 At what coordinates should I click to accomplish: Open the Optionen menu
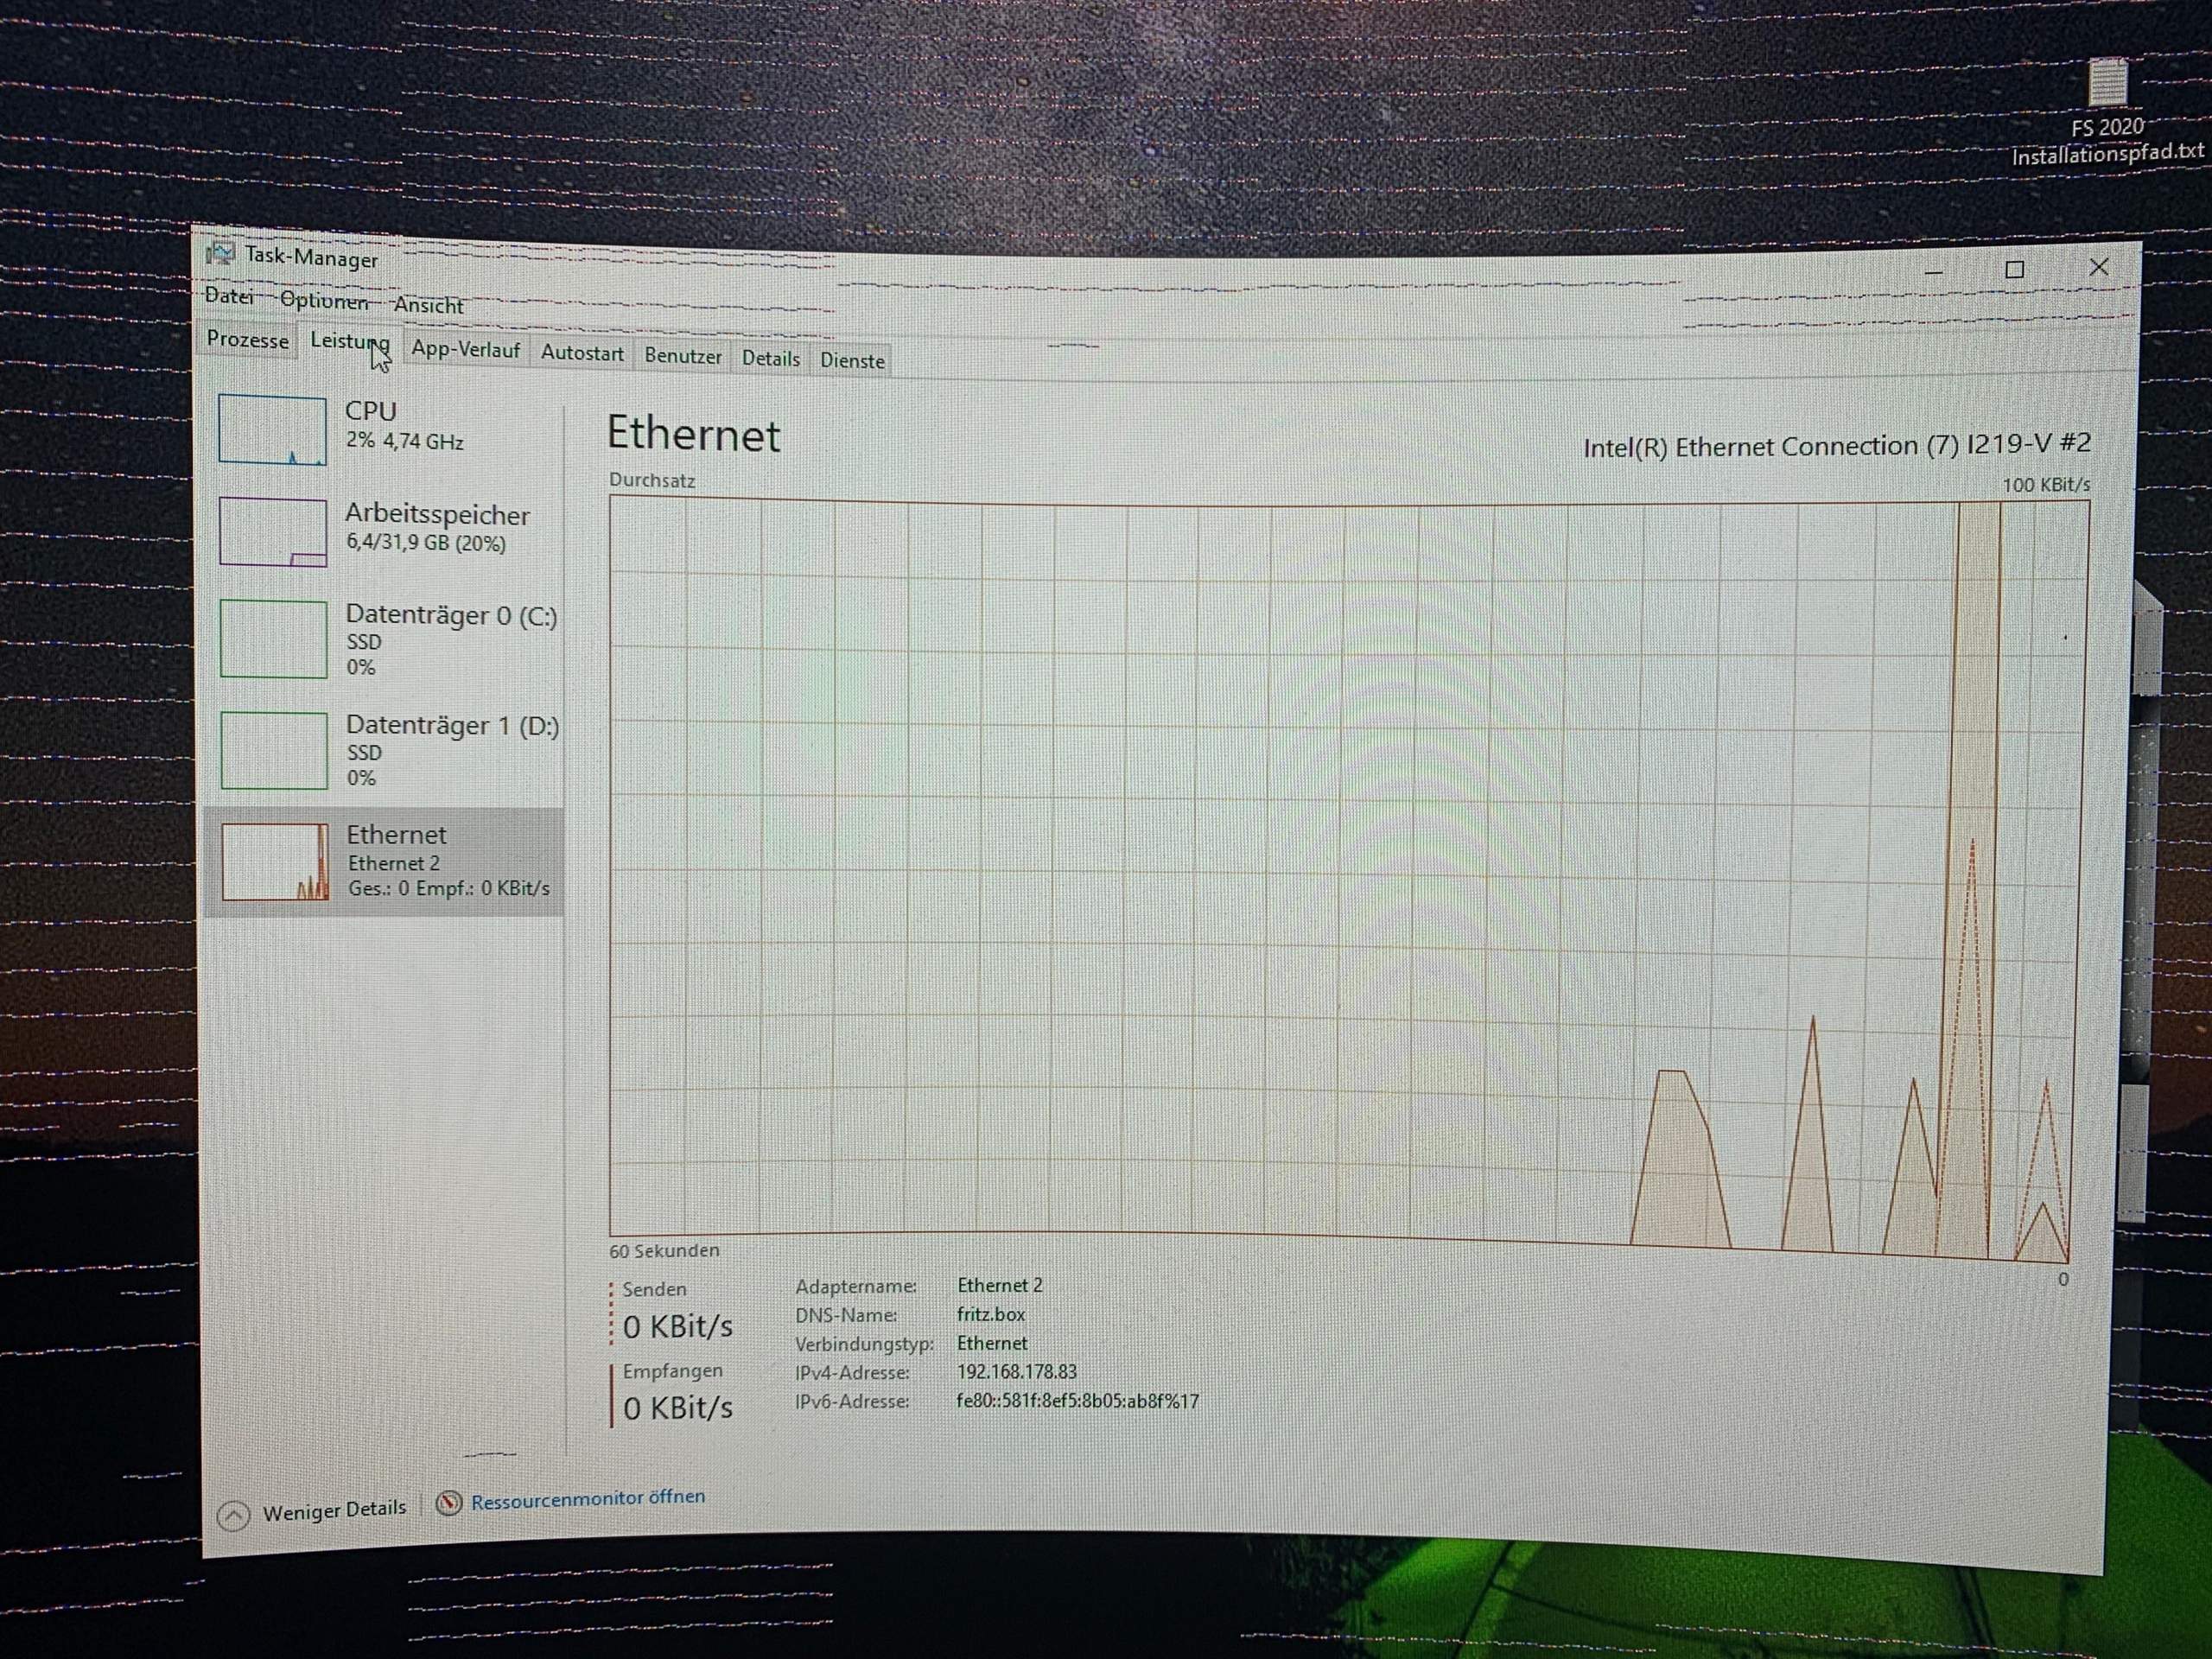pos(325,300)
